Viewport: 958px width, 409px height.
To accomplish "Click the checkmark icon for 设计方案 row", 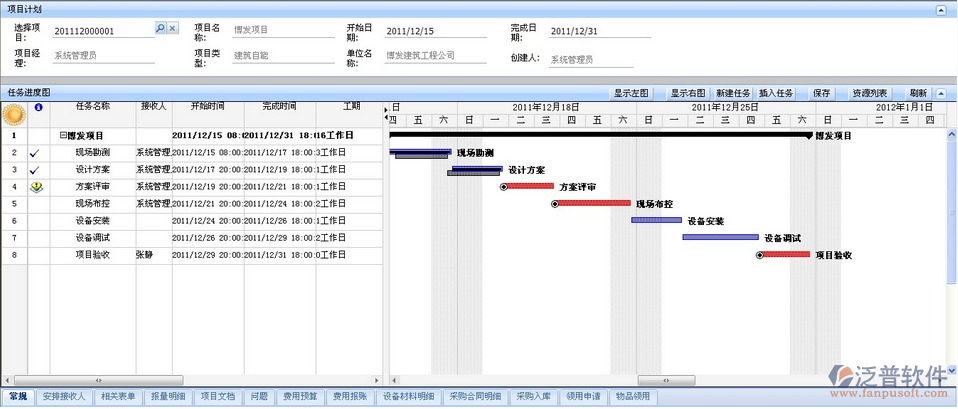I will (36, 170).
